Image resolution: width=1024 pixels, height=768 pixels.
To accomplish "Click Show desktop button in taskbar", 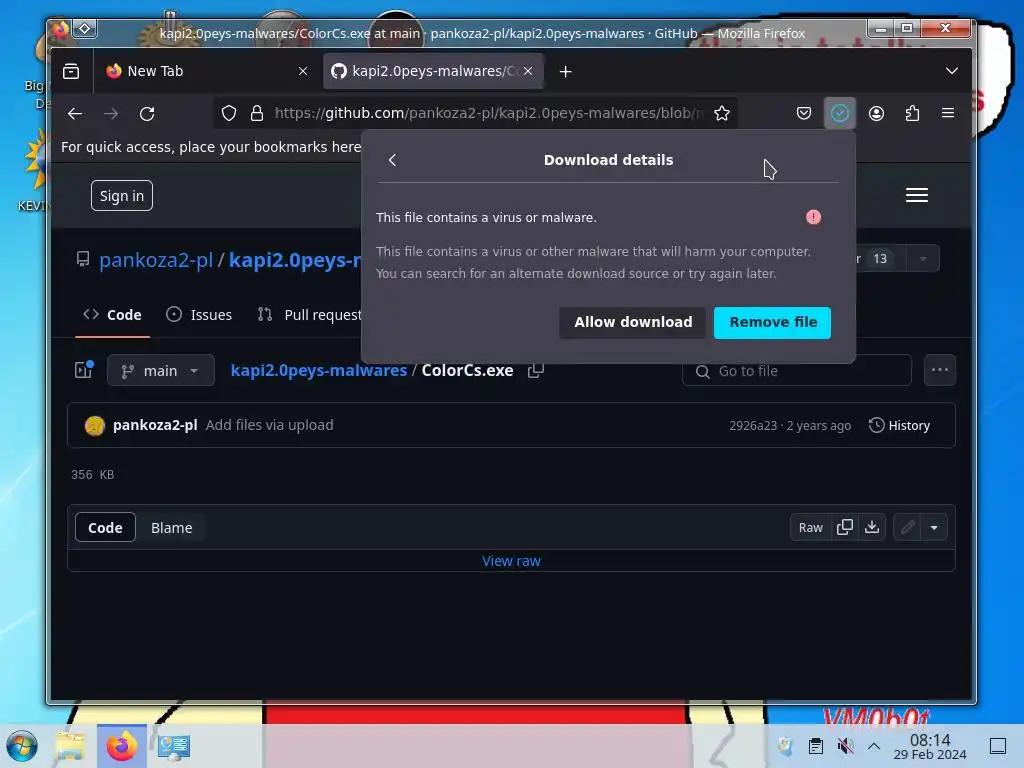I will click(998, 746).
